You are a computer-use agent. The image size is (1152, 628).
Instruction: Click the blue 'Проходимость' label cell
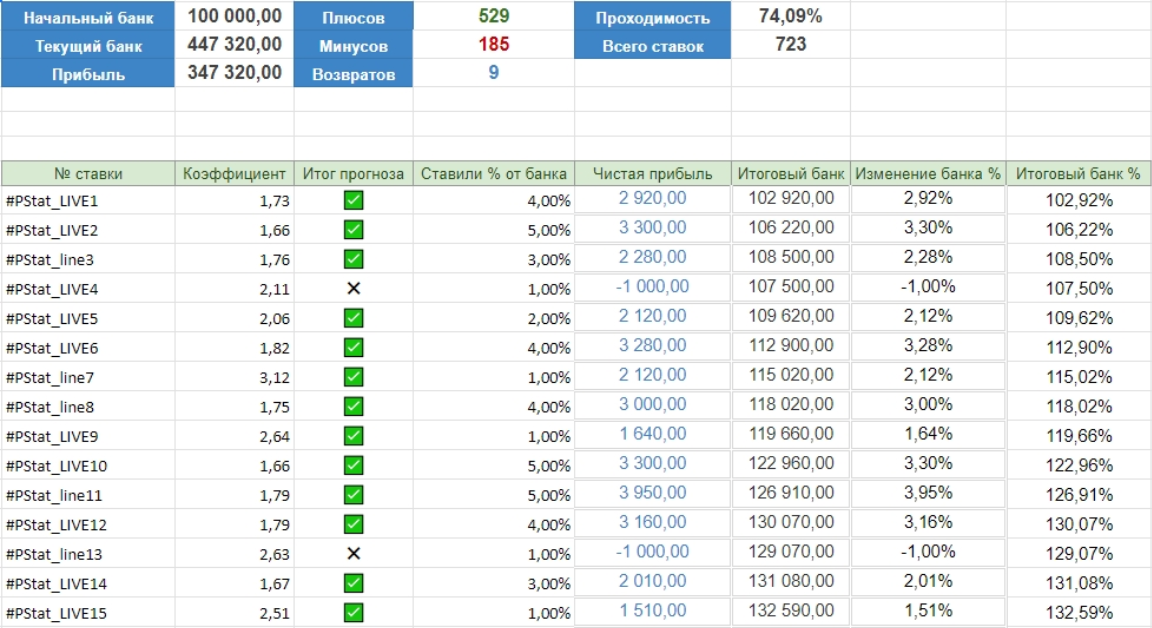(652, 18)
